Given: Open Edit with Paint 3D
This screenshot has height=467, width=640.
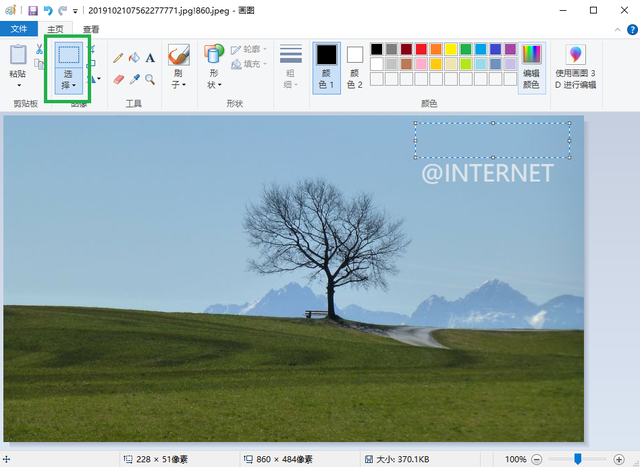Looking at the screenshot, I should pyautogui.click(x=576, y=68).
